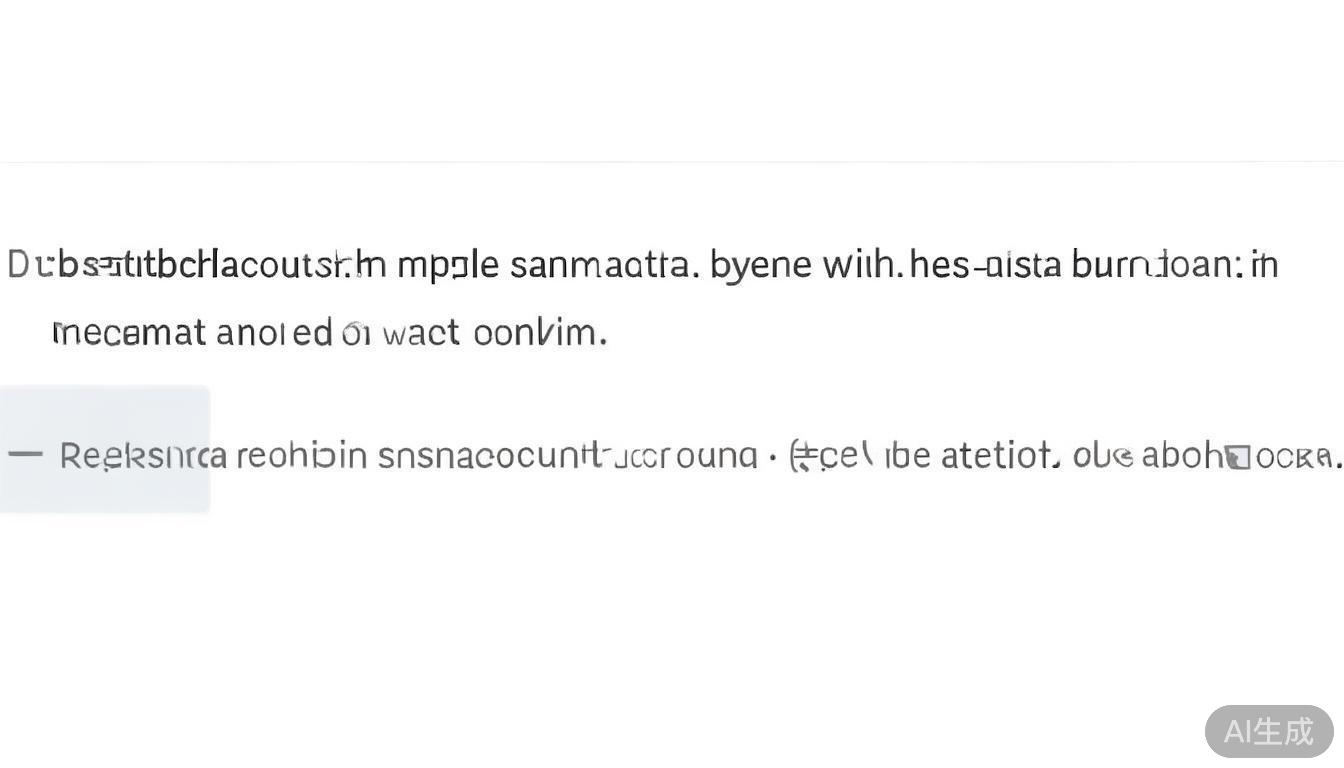Click the bracket-shaped glyph before "cel"

coord(799,456)
